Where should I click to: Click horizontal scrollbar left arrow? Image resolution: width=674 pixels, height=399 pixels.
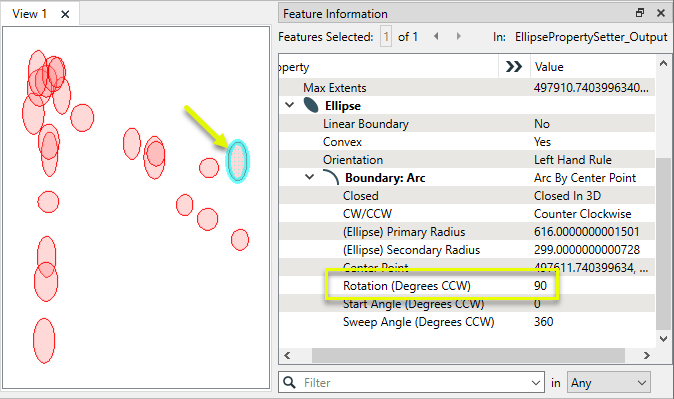tap(287, 355)
